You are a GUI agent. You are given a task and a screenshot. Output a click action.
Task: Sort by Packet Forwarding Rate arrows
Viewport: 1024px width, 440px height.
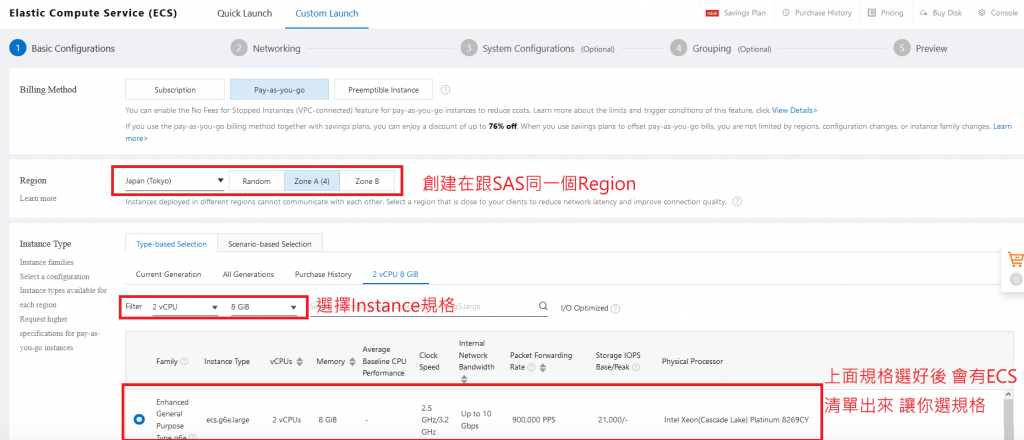(543, 368)
